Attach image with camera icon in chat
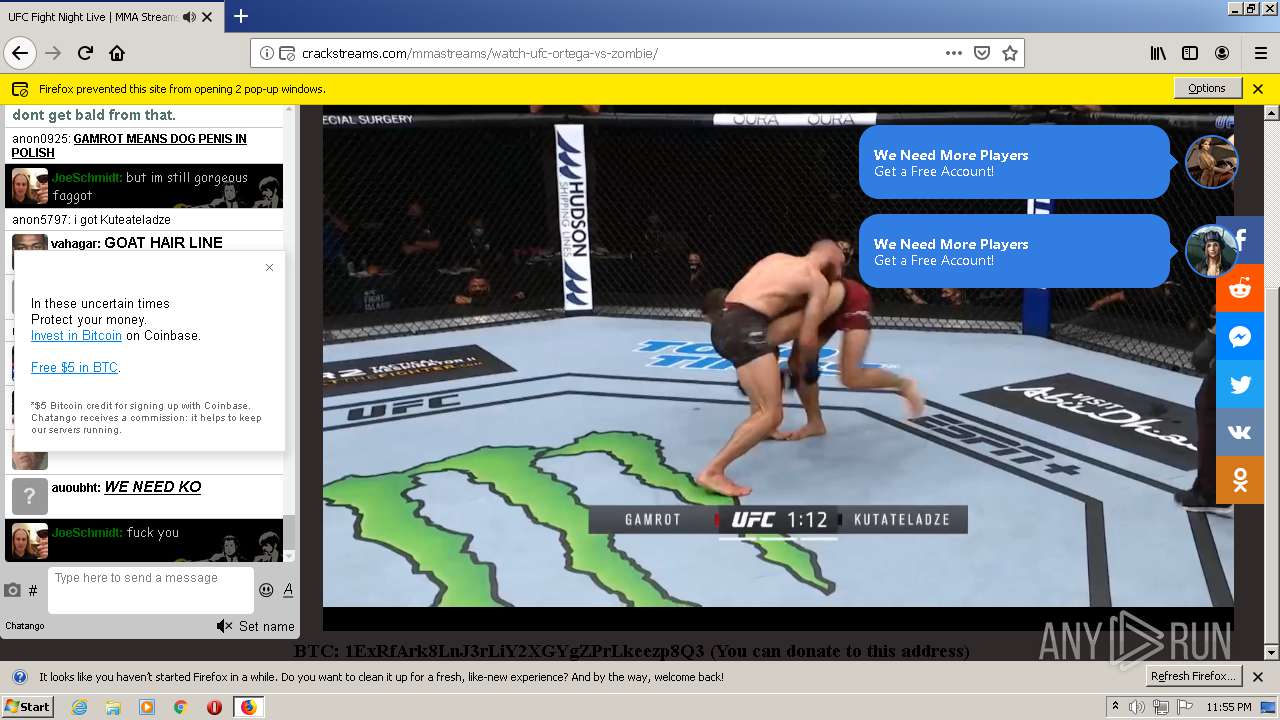This screenshot has height=720, width=1280. pyautogui.click(x=12, y=590)
